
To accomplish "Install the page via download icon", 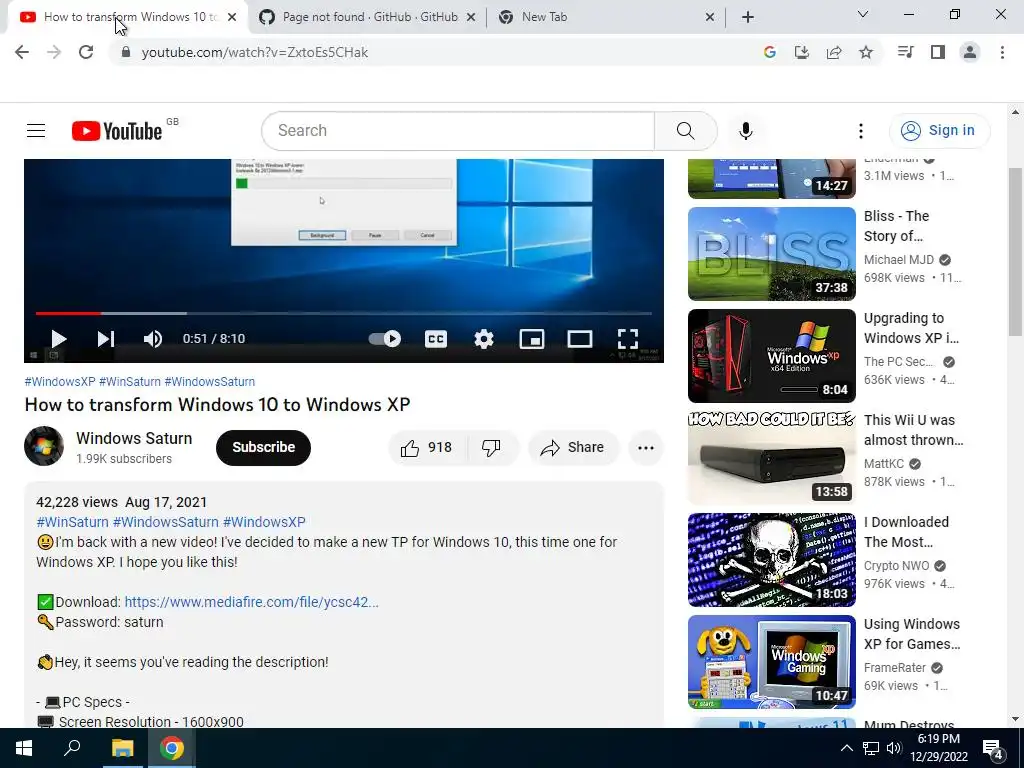I will (x=802, y=52).
